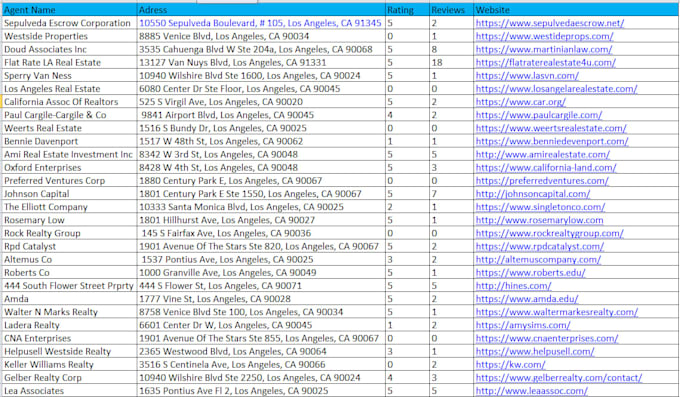Select the 8885 Venice Blvd address cell

(261, 36)
